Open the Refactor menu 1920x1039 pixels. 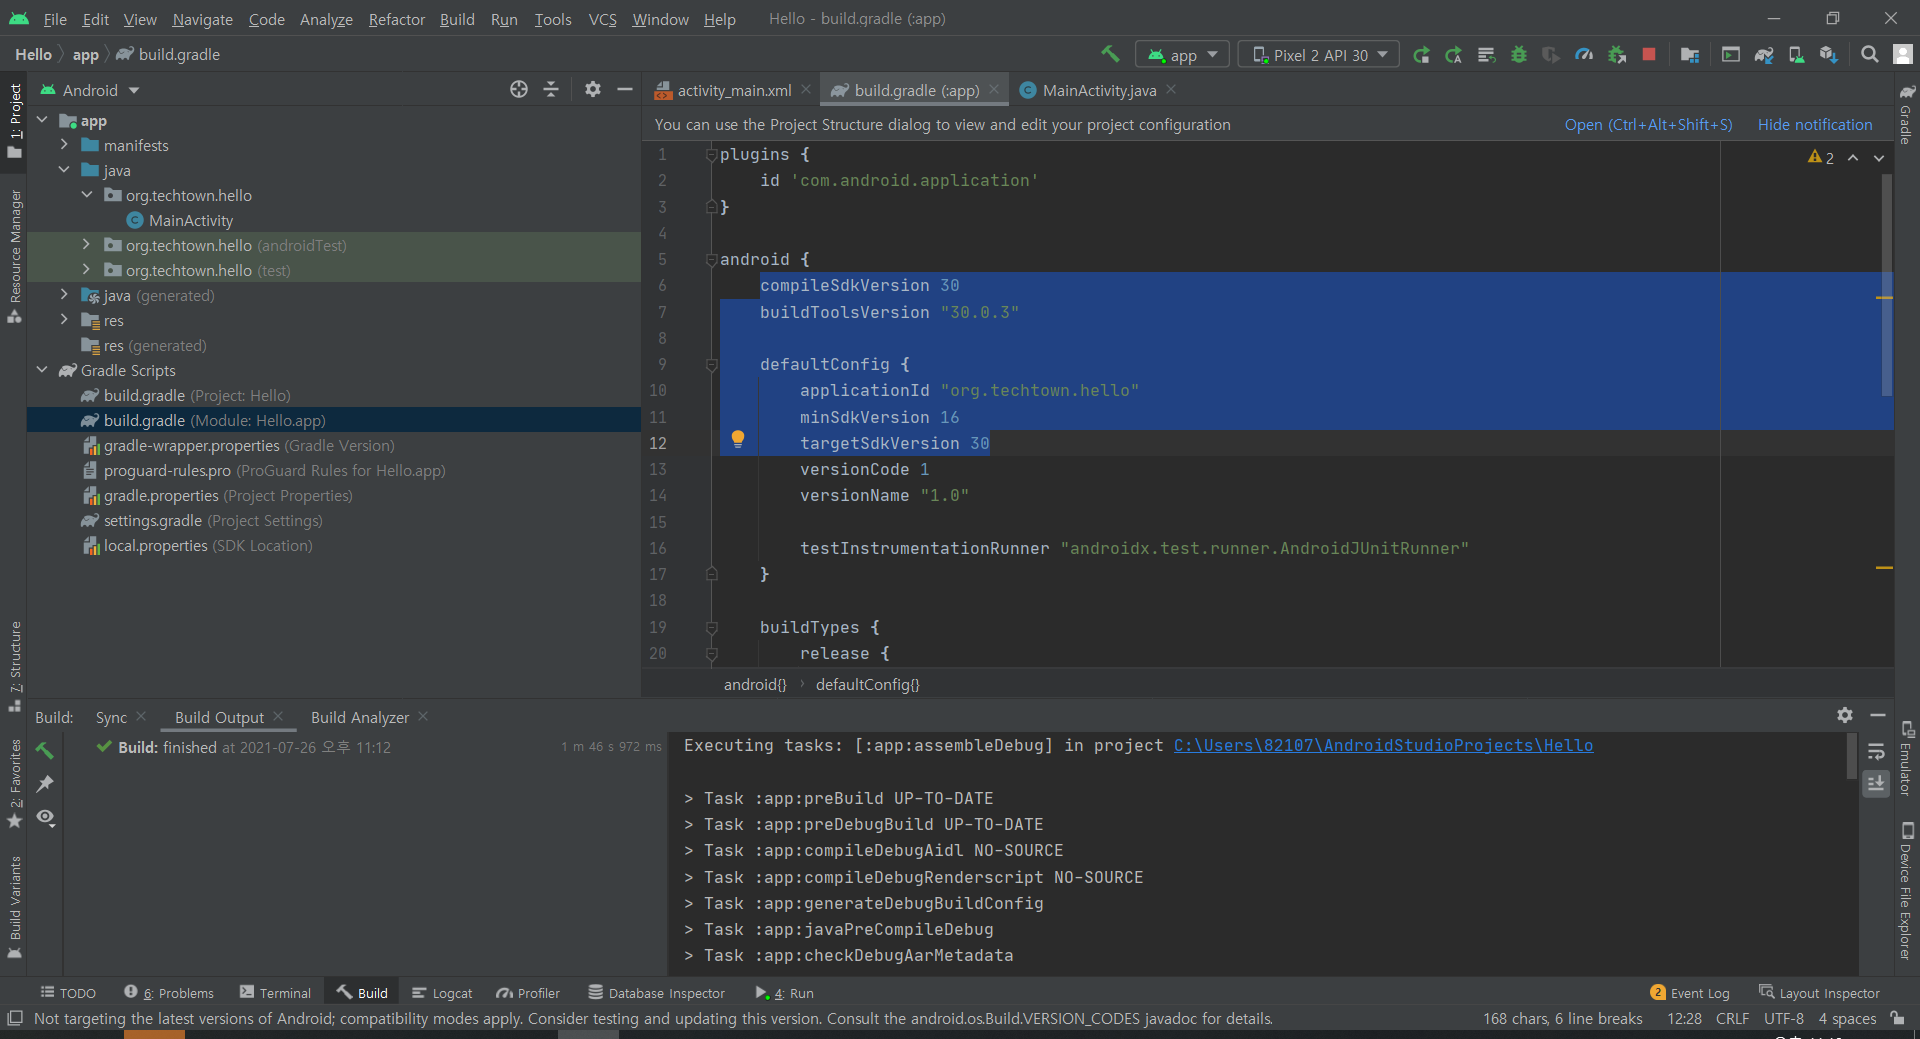[x=396, y=19]
